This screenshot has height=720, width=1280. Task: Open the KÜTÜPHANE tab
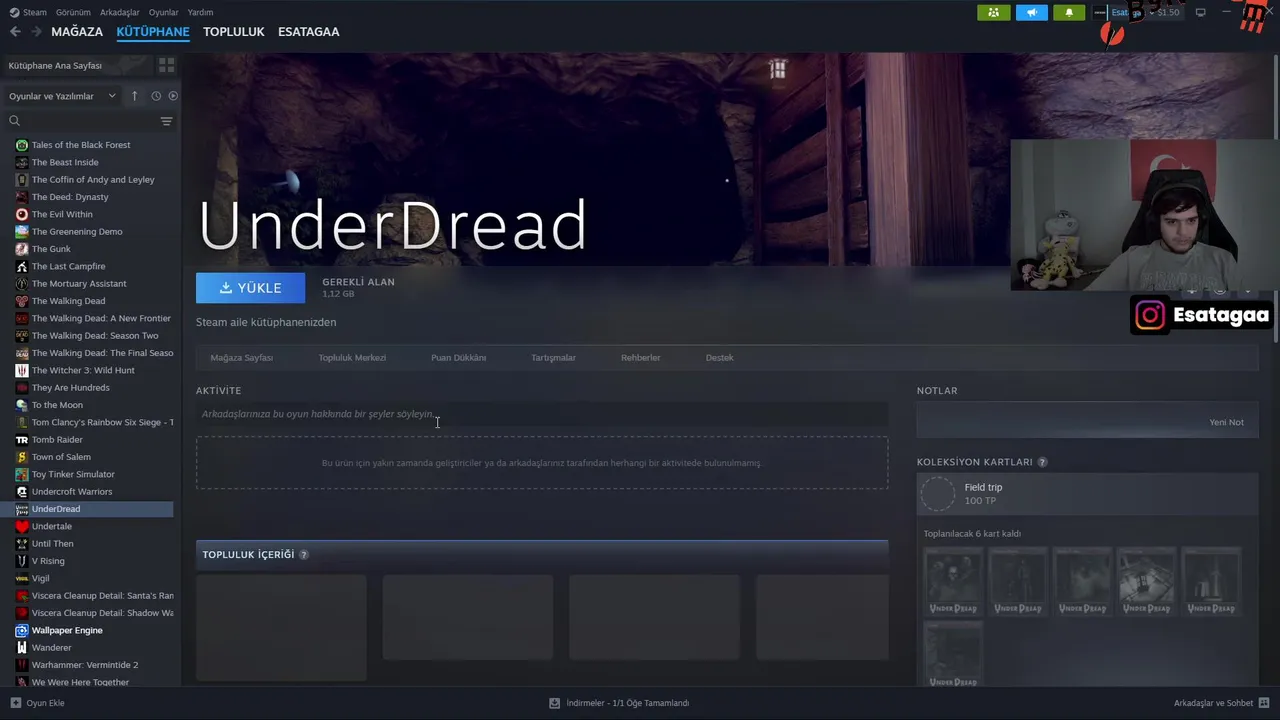click(x=153, y=32)
